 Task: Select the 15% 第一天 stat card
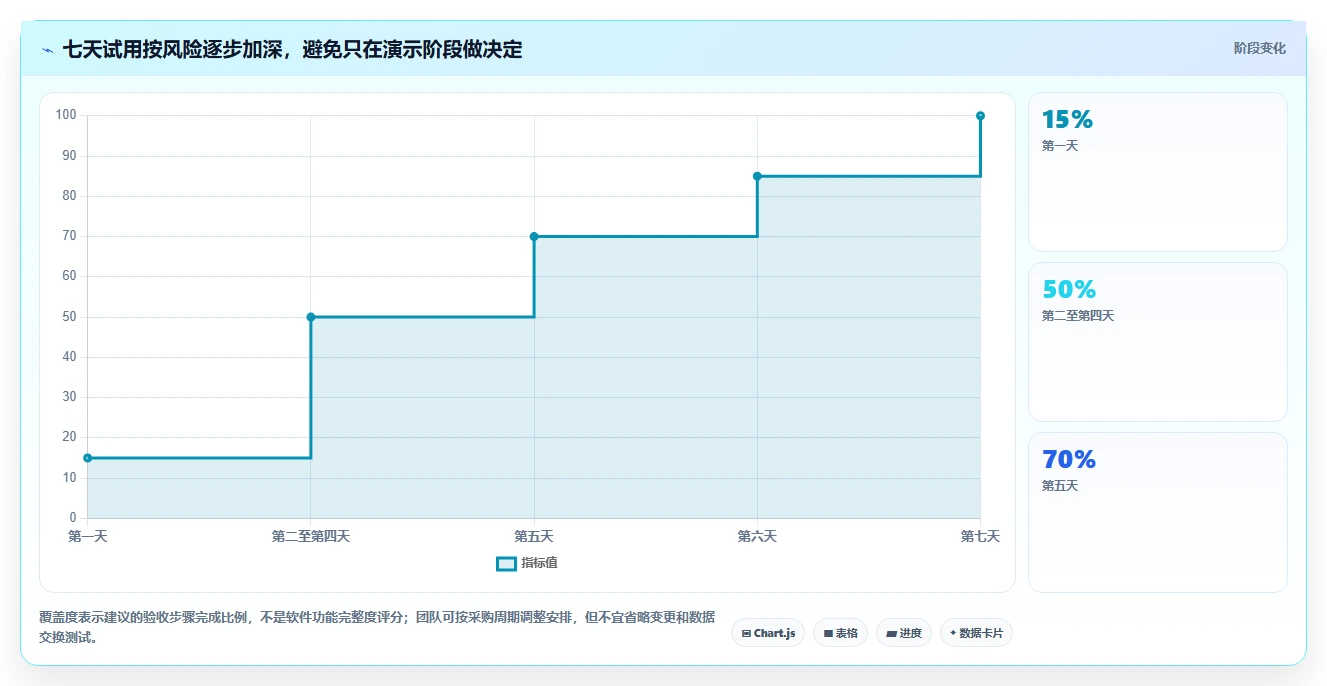[1158, 172]
